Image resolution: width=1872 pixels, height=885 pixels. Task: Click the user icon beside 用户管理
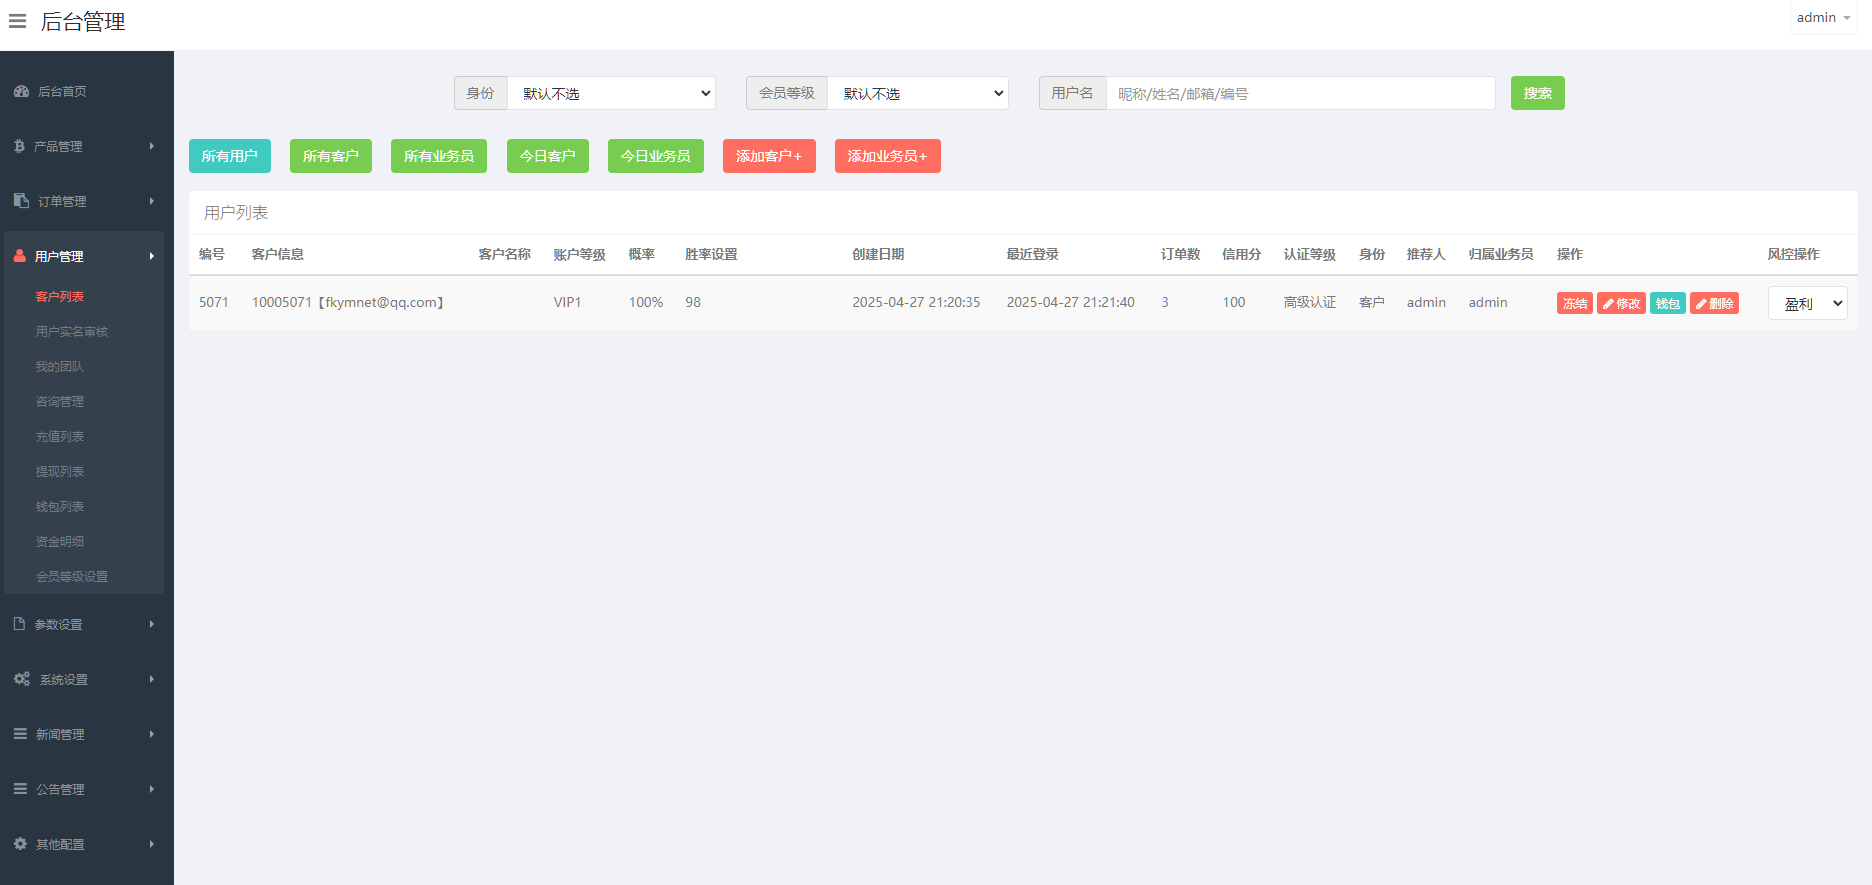click(x=20, y=256)
